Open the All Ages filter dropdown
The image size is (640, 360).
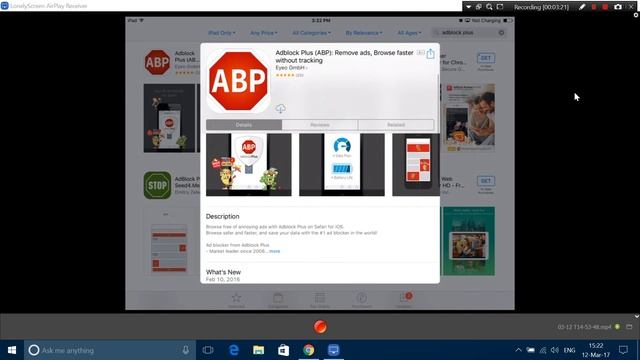(409, 33)
